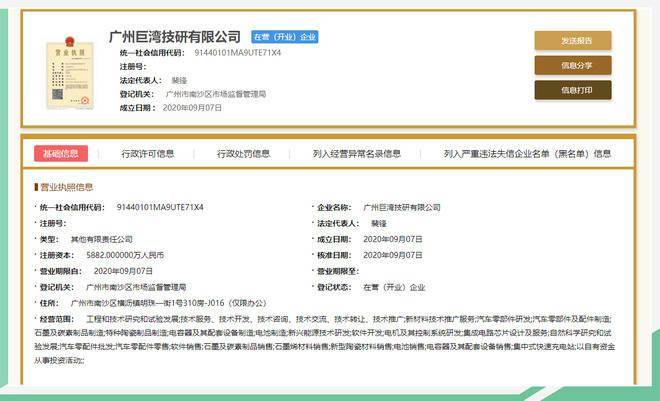Click the 法定代表人 name in license info

[379, 223]
